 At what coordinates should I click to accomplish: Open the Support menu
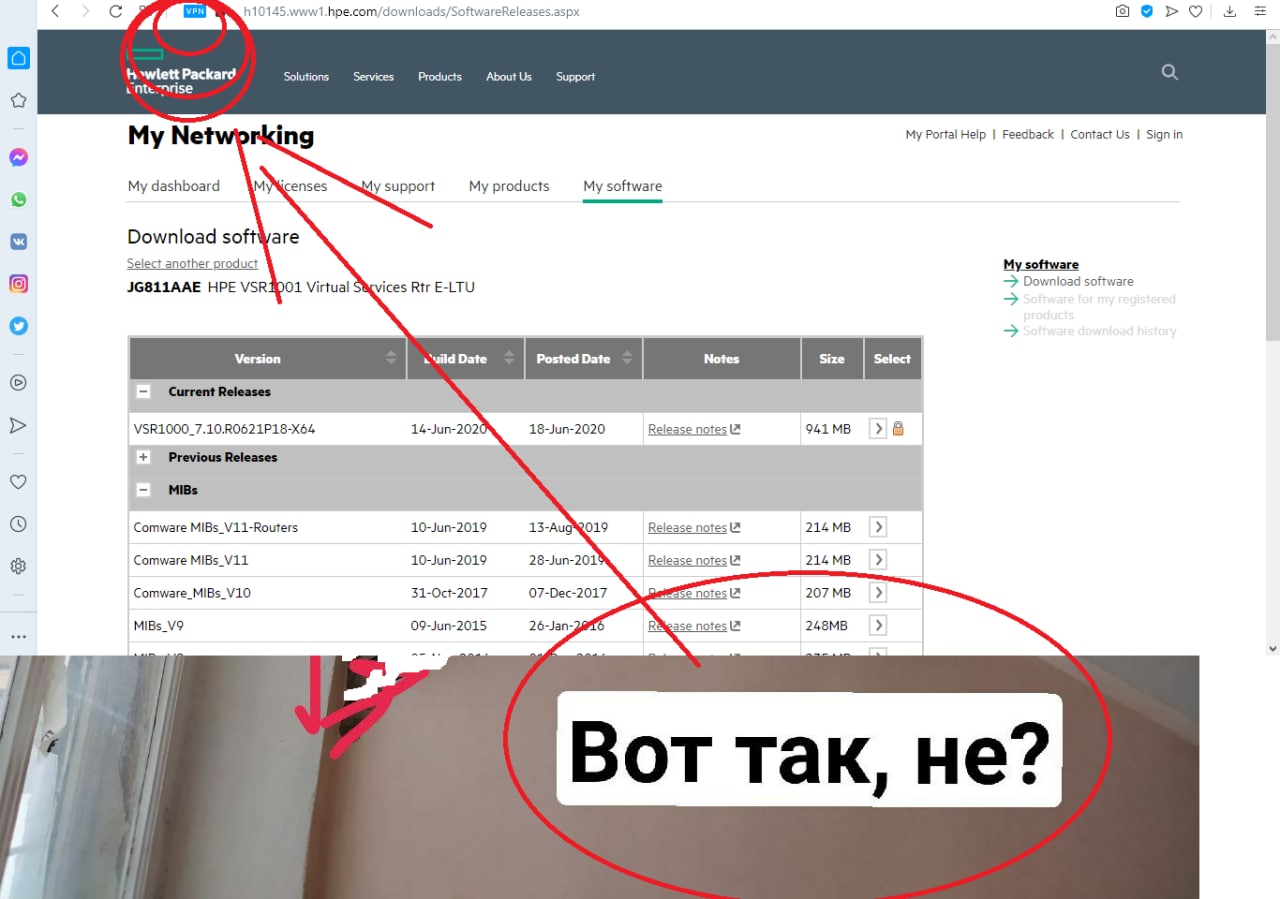point(575,77)
